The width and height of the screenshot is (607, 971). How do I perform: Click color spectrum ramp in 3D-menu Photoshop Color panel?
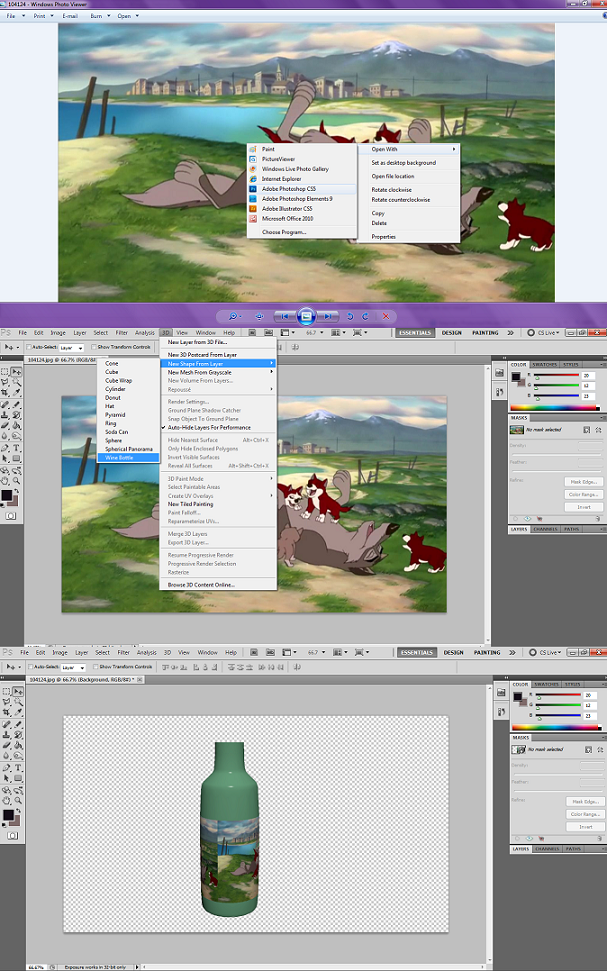(x=555, y=407)
